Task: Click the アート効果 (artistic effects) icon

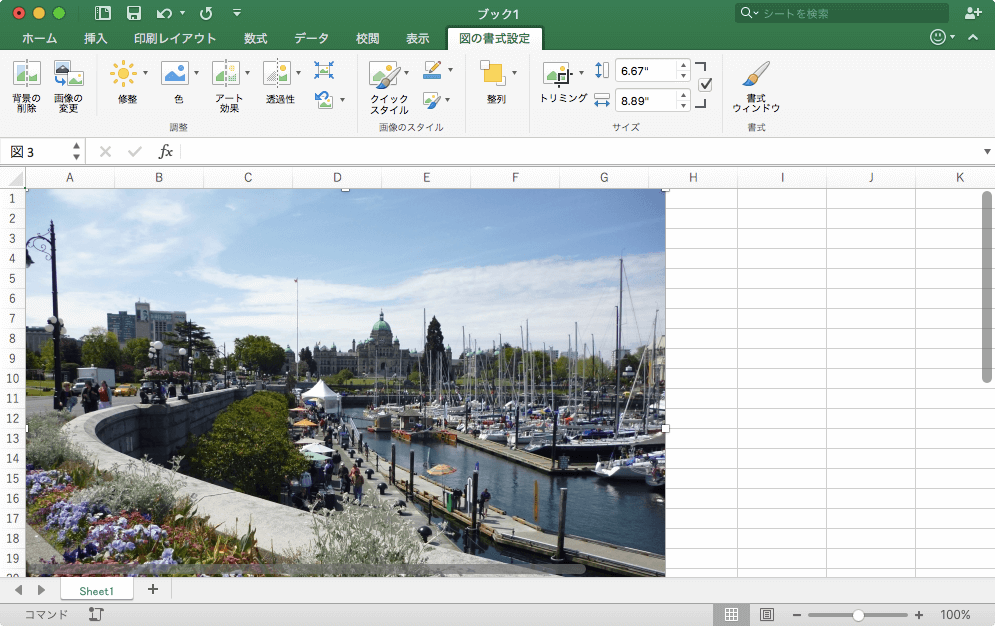Action: [226, 74]
